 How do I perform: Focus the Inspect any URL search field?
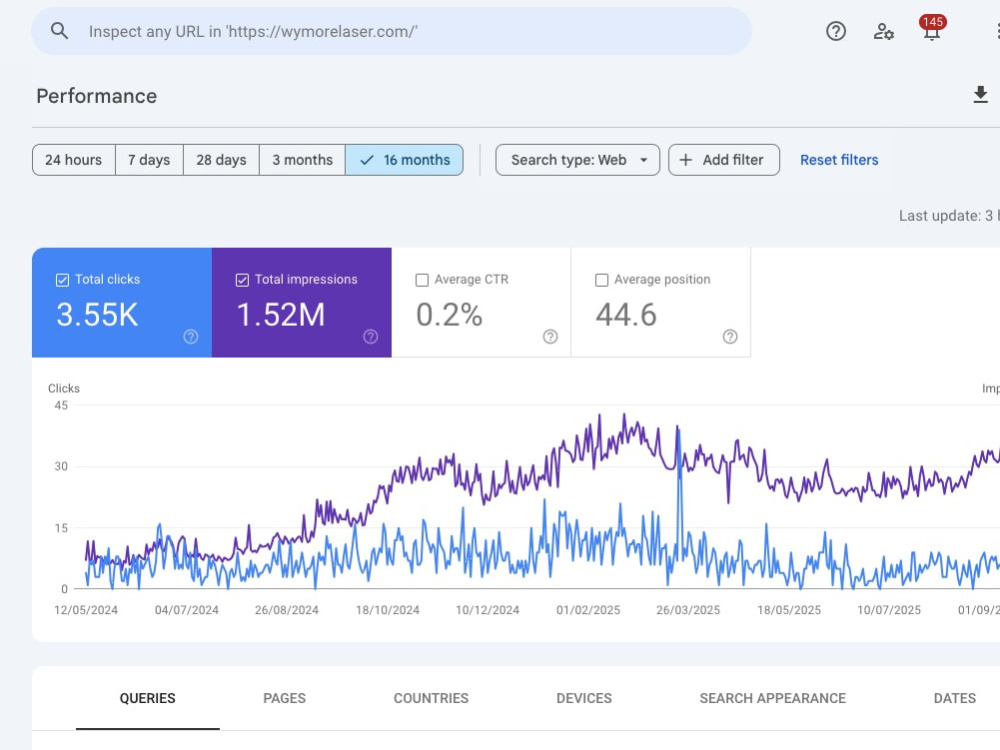click(x=392, y=31)
